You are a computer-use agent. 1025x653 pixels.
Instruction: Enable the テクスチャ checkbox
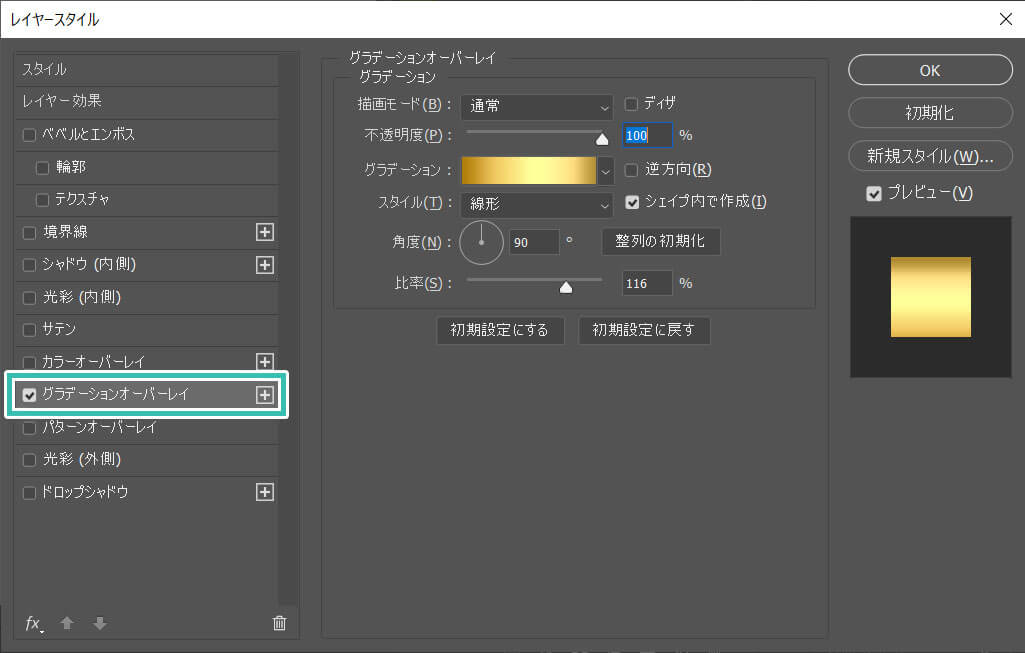[x=42, y=200]
